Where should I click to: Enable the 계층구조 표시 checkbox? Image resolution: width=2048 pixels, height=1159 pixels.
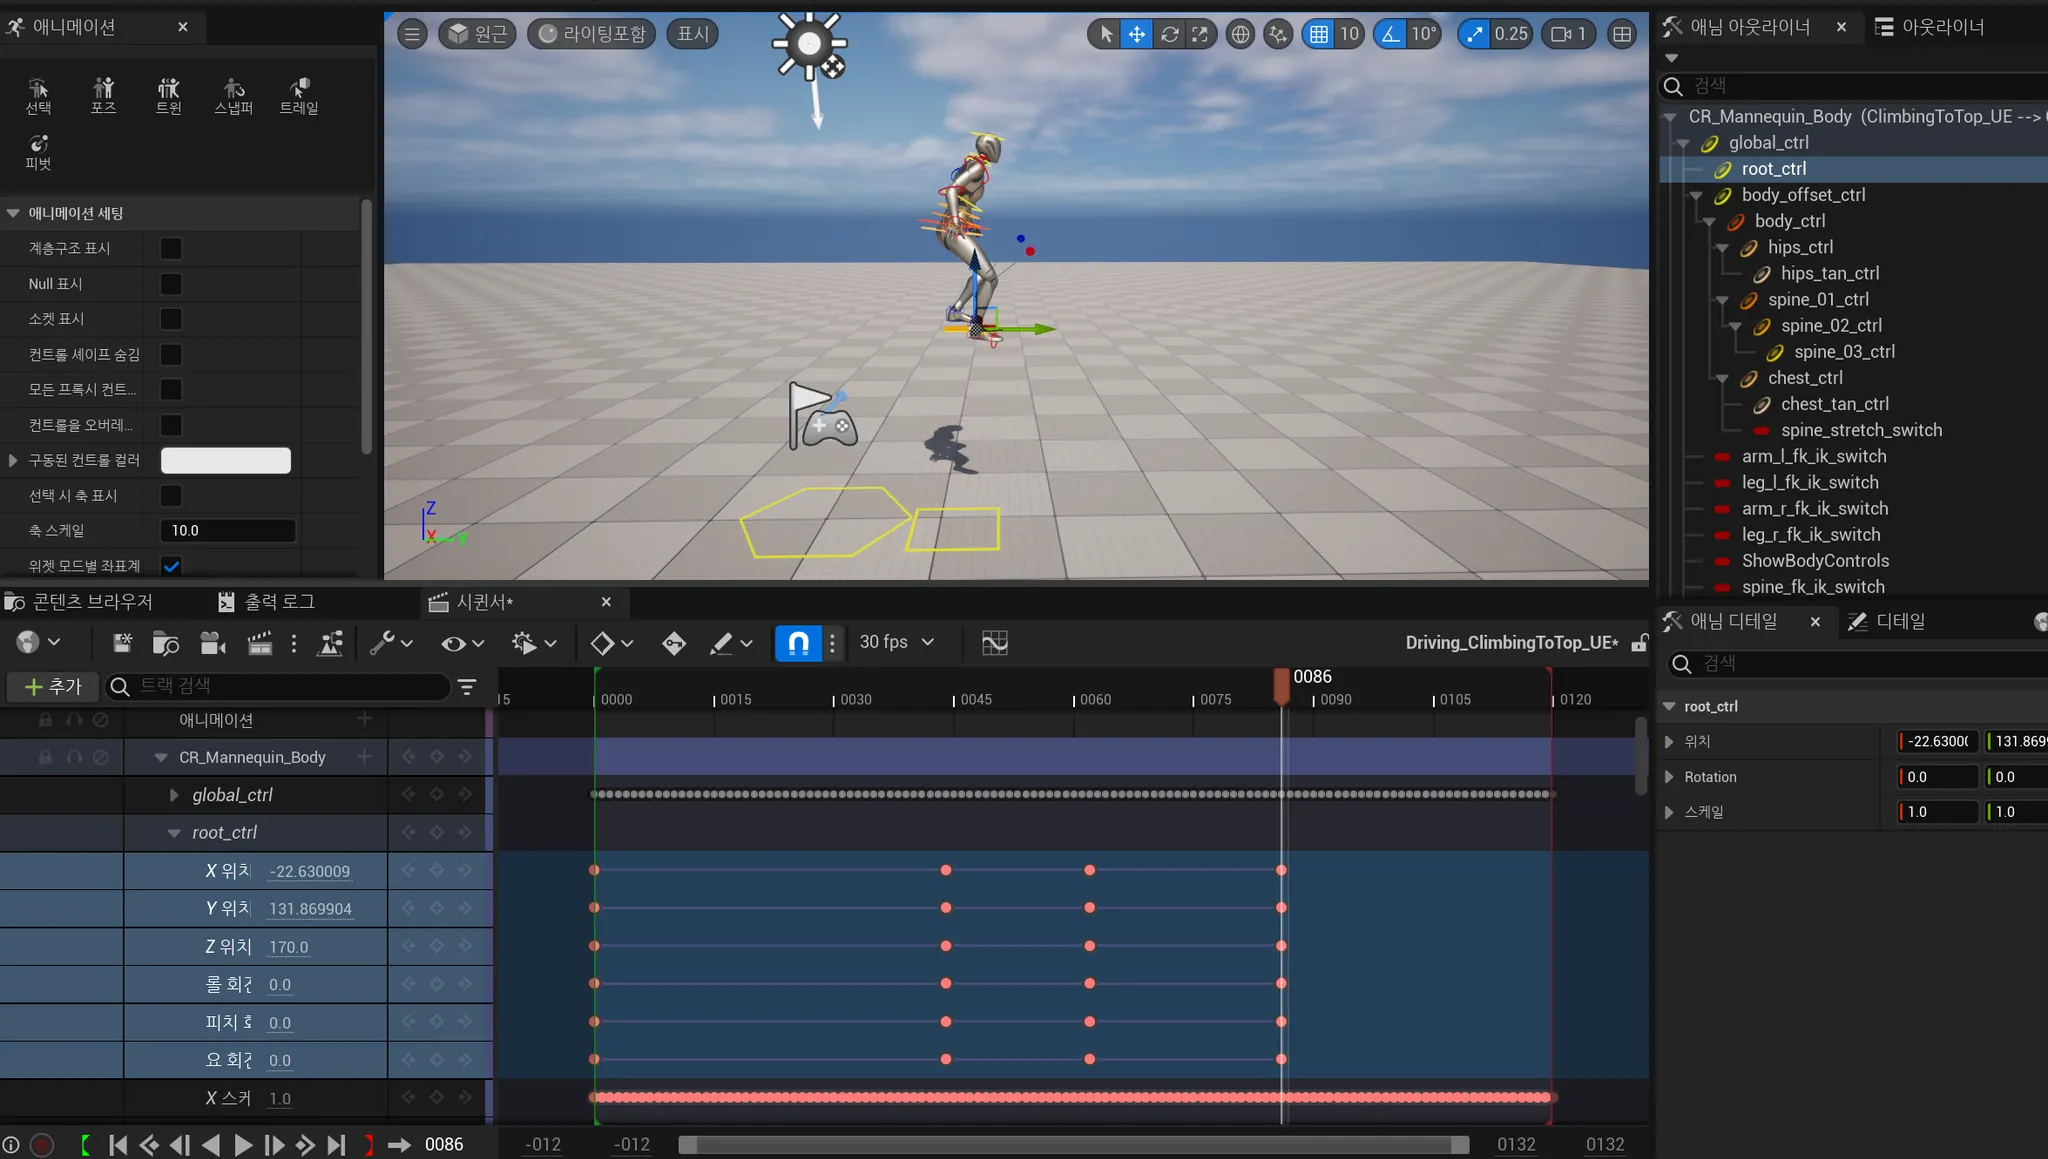point(171,248)
